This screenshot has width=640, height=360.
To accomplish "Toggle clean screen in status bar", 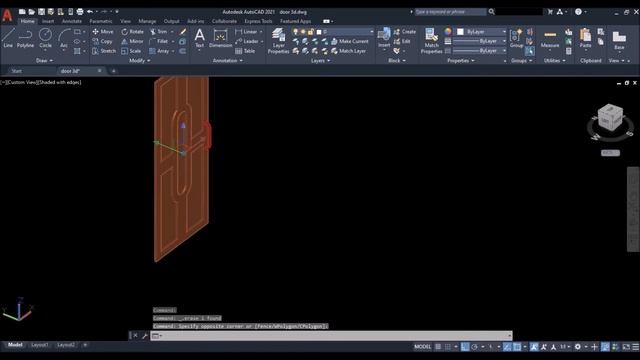I will click(626, 347).
